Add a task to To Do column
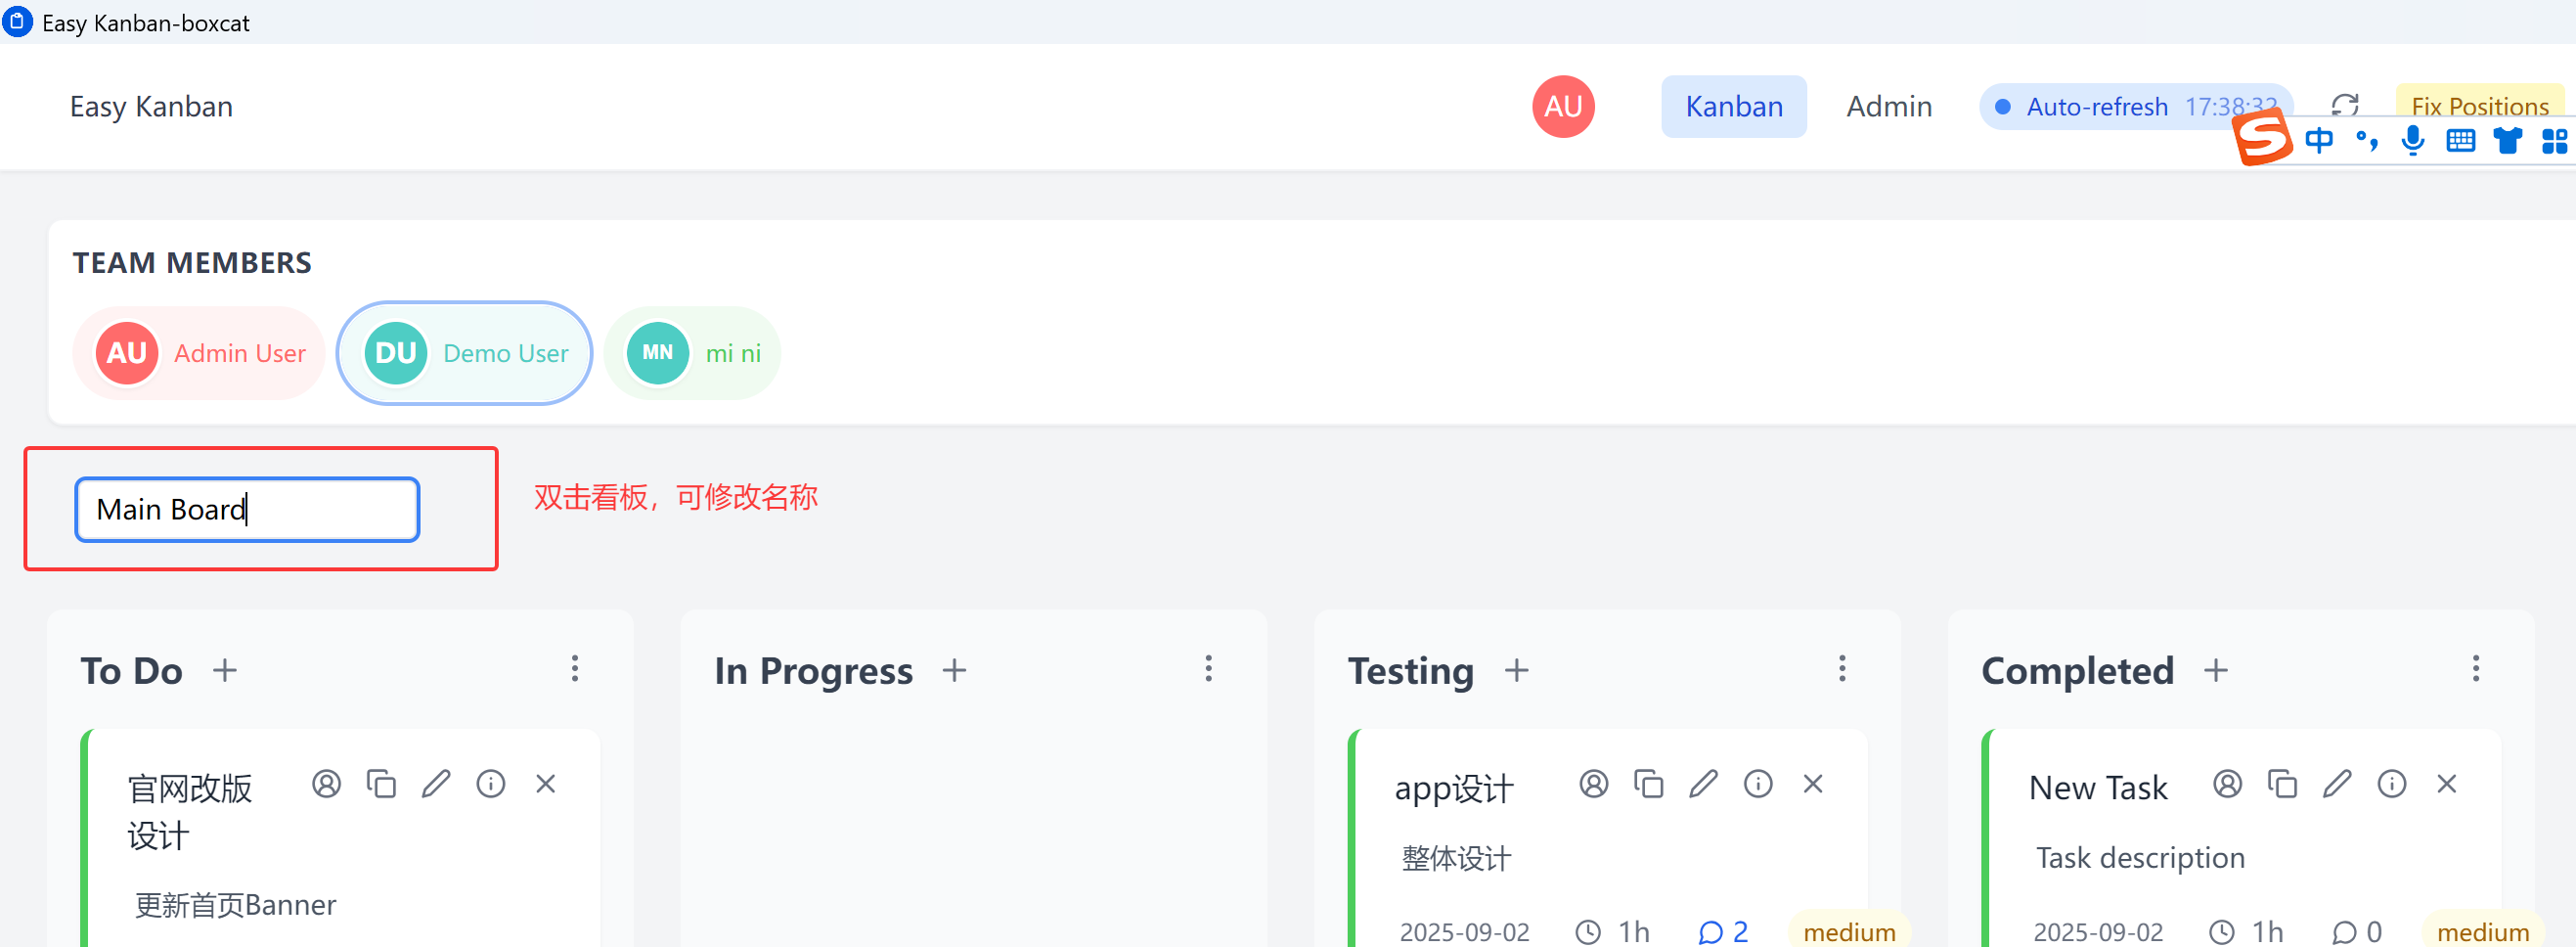The width and height of the screenshot is (2576, 947). (225, 670)
